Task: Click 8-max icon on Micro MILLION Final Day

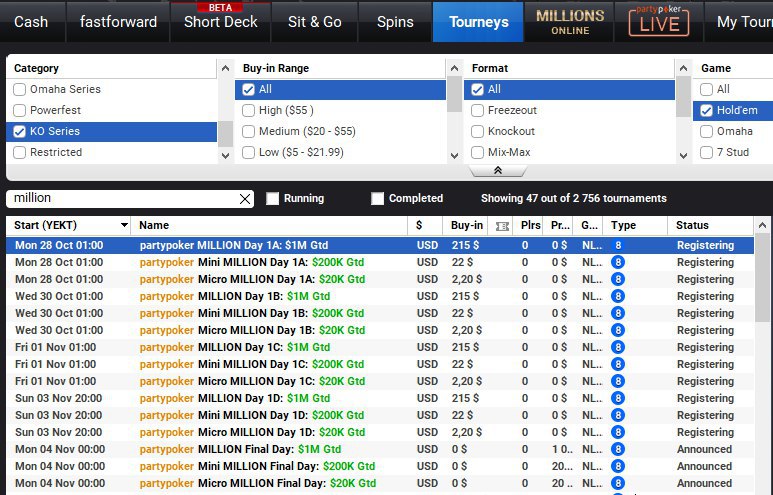Action: [x=618, y=483]
